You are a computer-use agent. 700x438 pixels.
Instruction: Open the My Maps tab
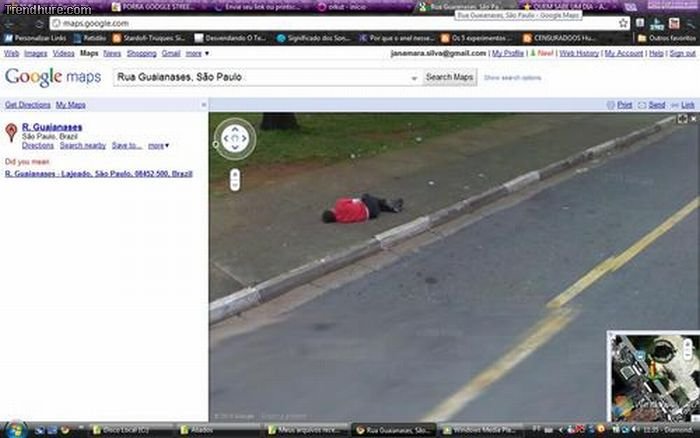[71, 104]
